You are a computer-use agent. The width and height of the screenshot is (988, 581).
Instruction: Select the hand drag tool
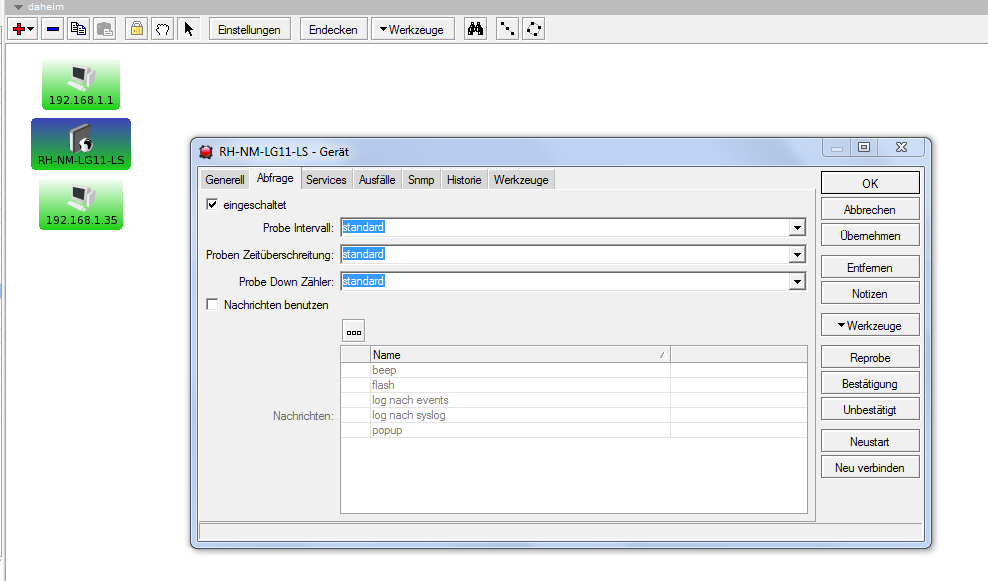163,29
